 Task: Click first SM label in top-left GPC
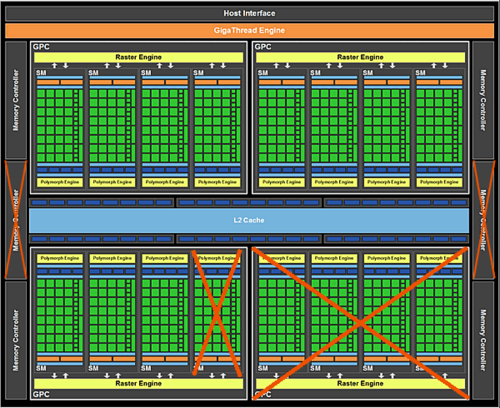(41, 73)
